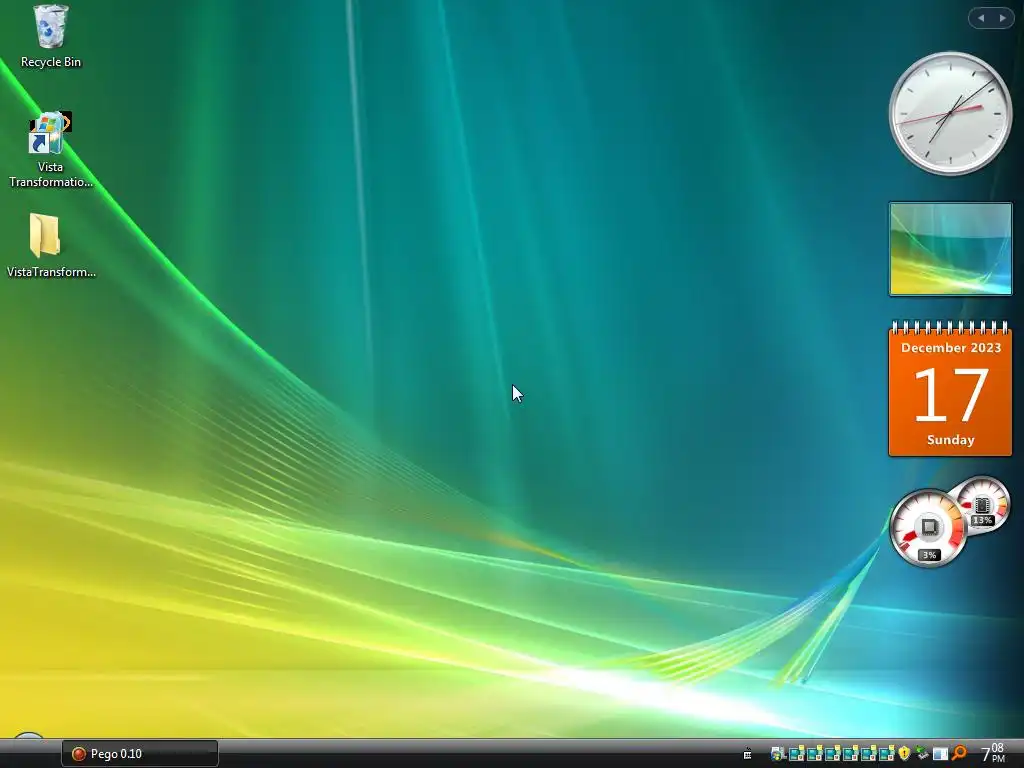Click the taskbar clock showing 7:08 PM
This screenshot has height=768, width=1024.
993,753
